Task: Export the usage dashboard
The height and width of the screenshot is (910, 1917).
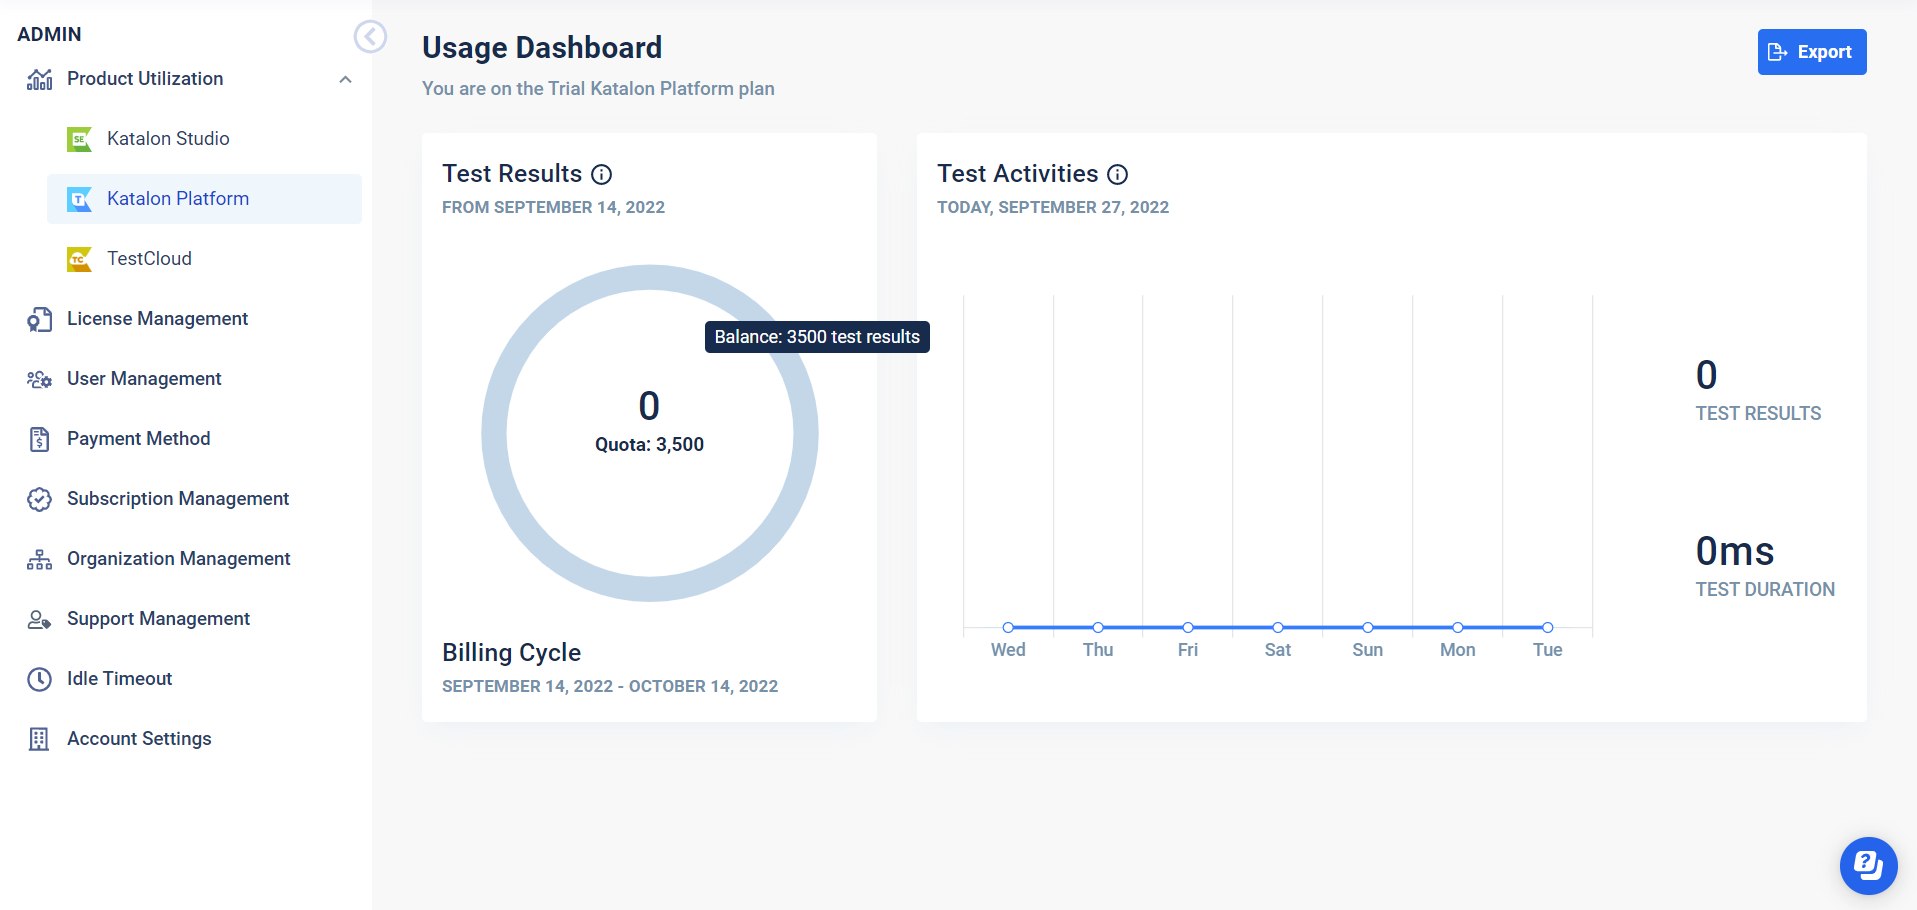Action: pos(1811,52)
